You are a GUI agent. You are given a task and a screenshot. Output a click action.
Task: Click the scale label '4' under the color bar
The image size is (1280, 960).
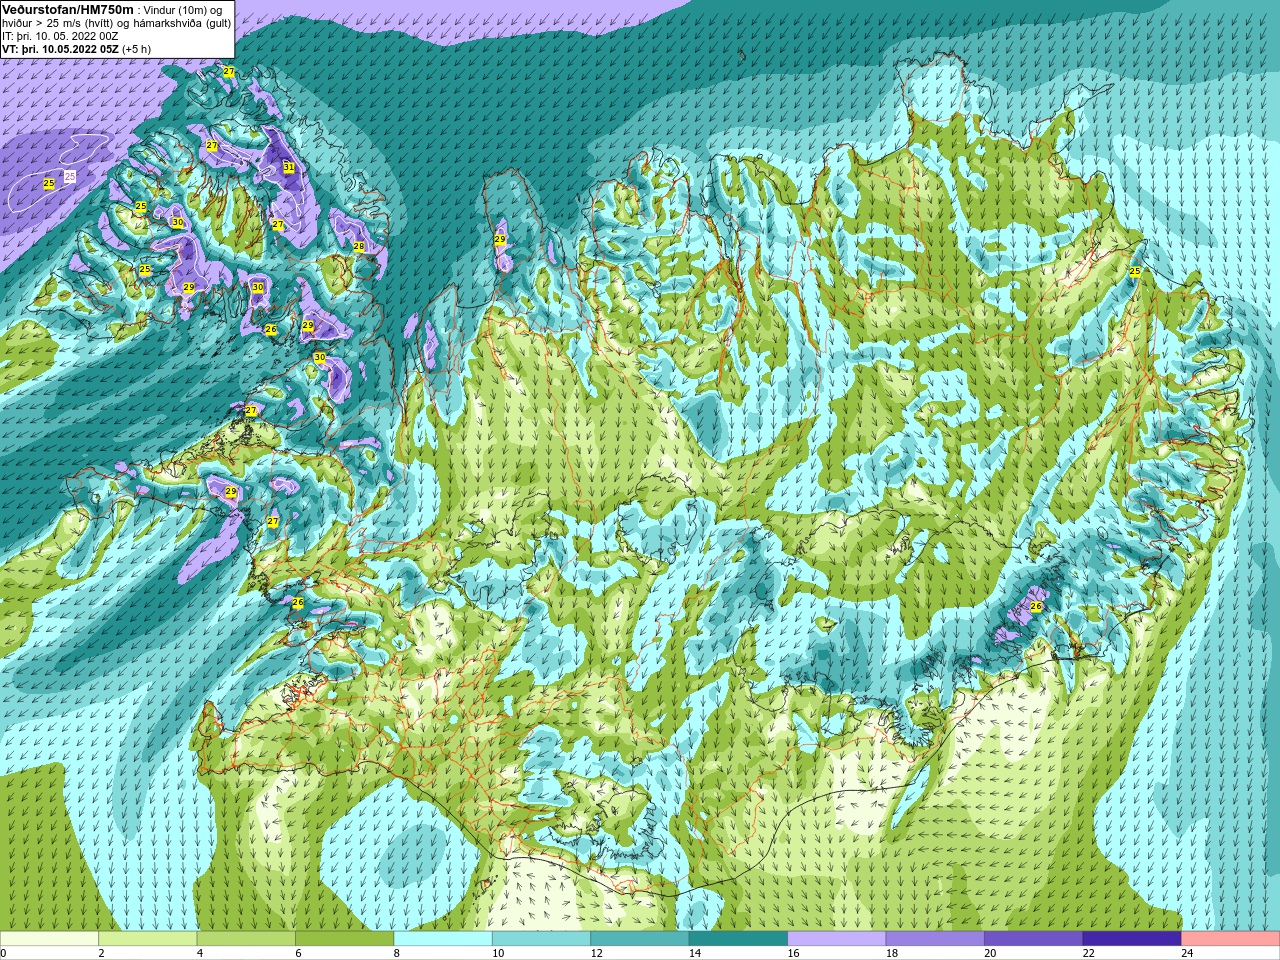click(200, 953)
